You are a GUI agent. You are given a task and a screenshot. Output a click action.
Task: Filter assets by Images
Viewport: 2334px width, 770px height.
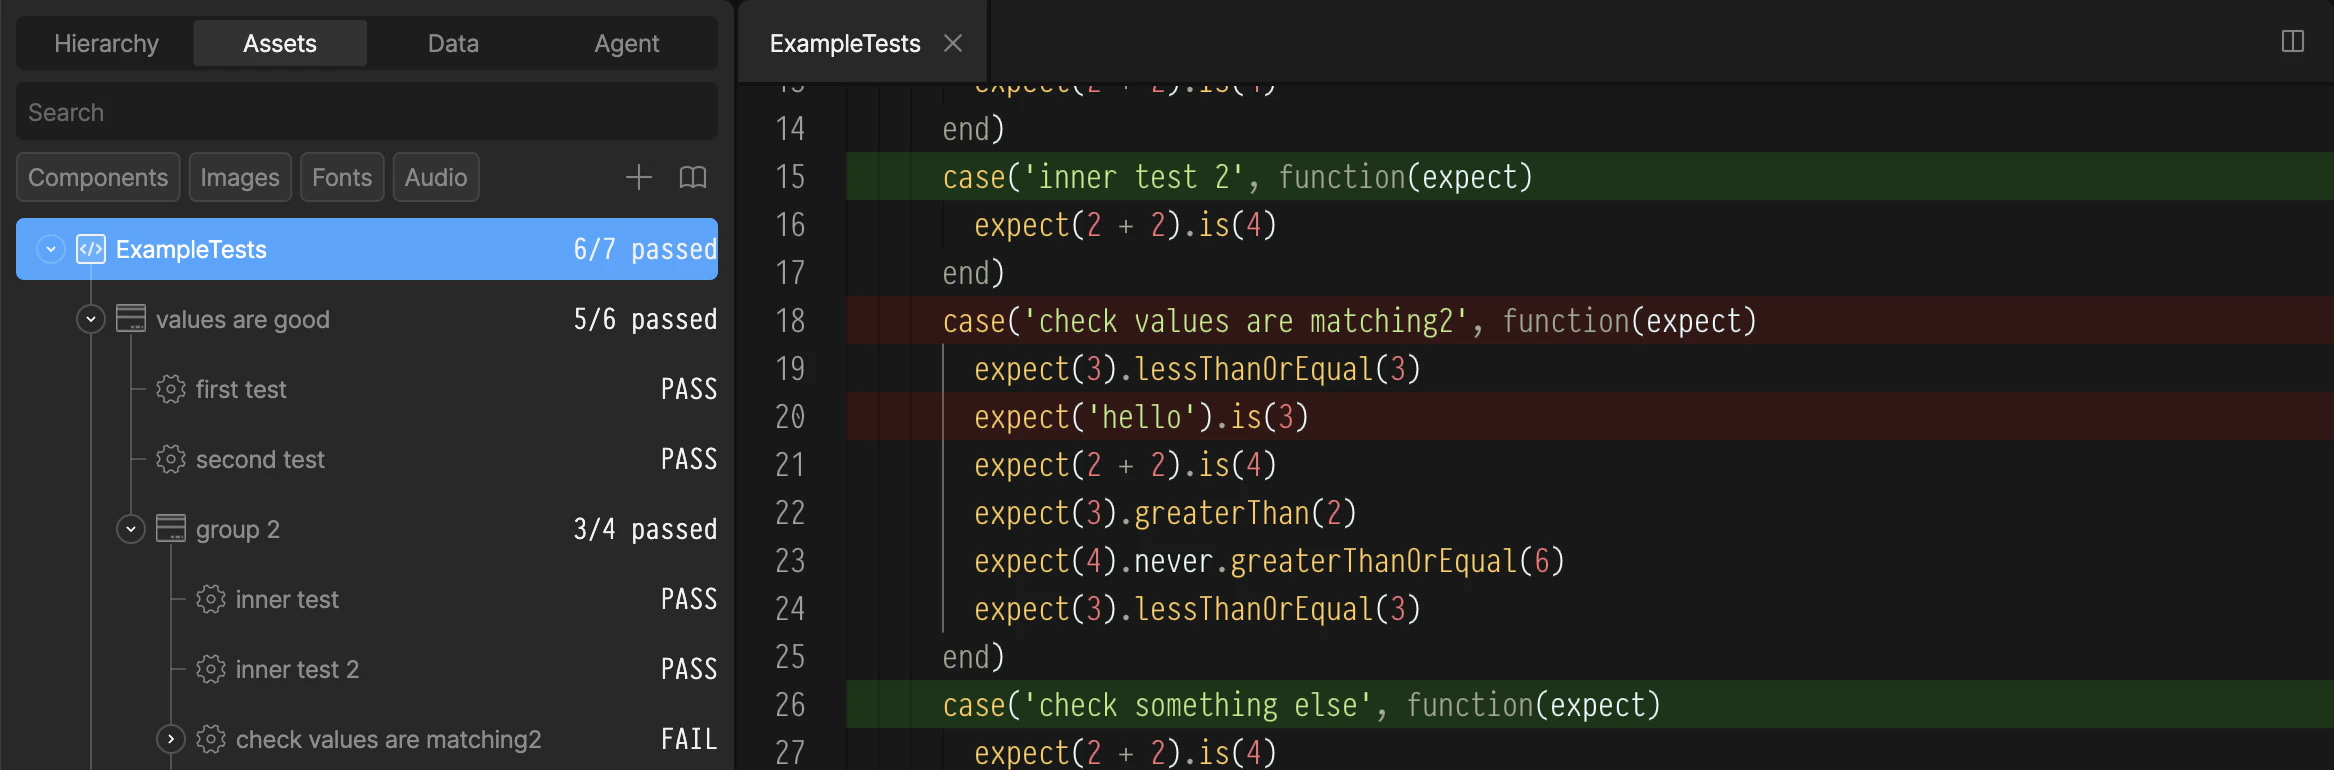click(240, 177)
